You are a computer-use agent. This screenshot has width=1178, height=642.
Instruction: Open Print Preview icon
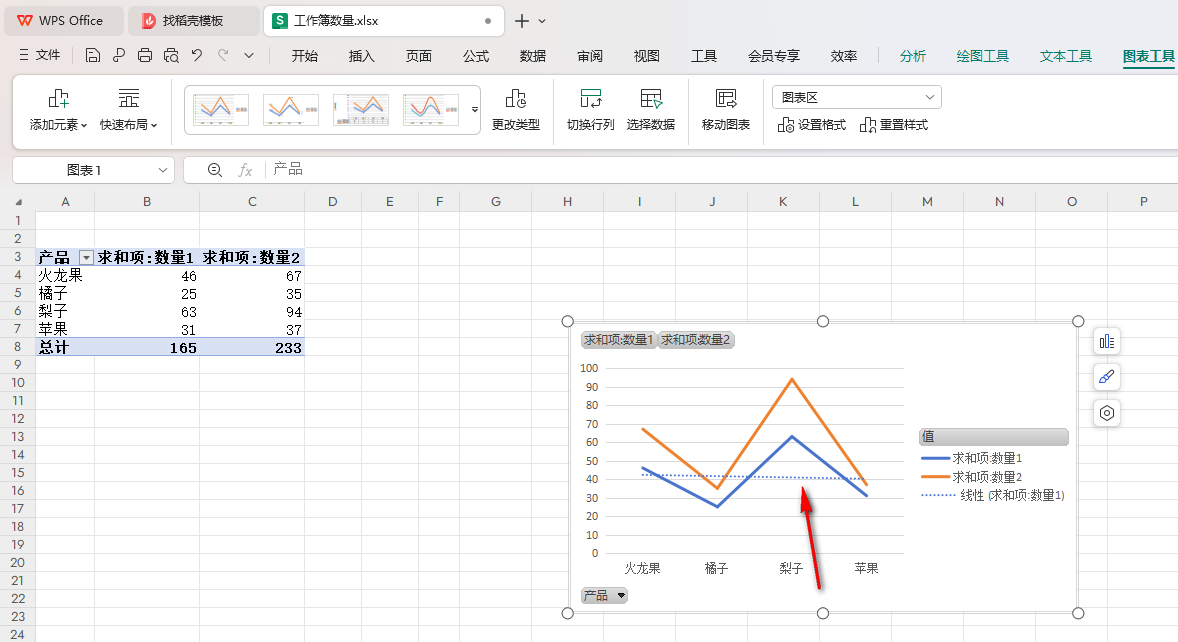click(171, 56)
